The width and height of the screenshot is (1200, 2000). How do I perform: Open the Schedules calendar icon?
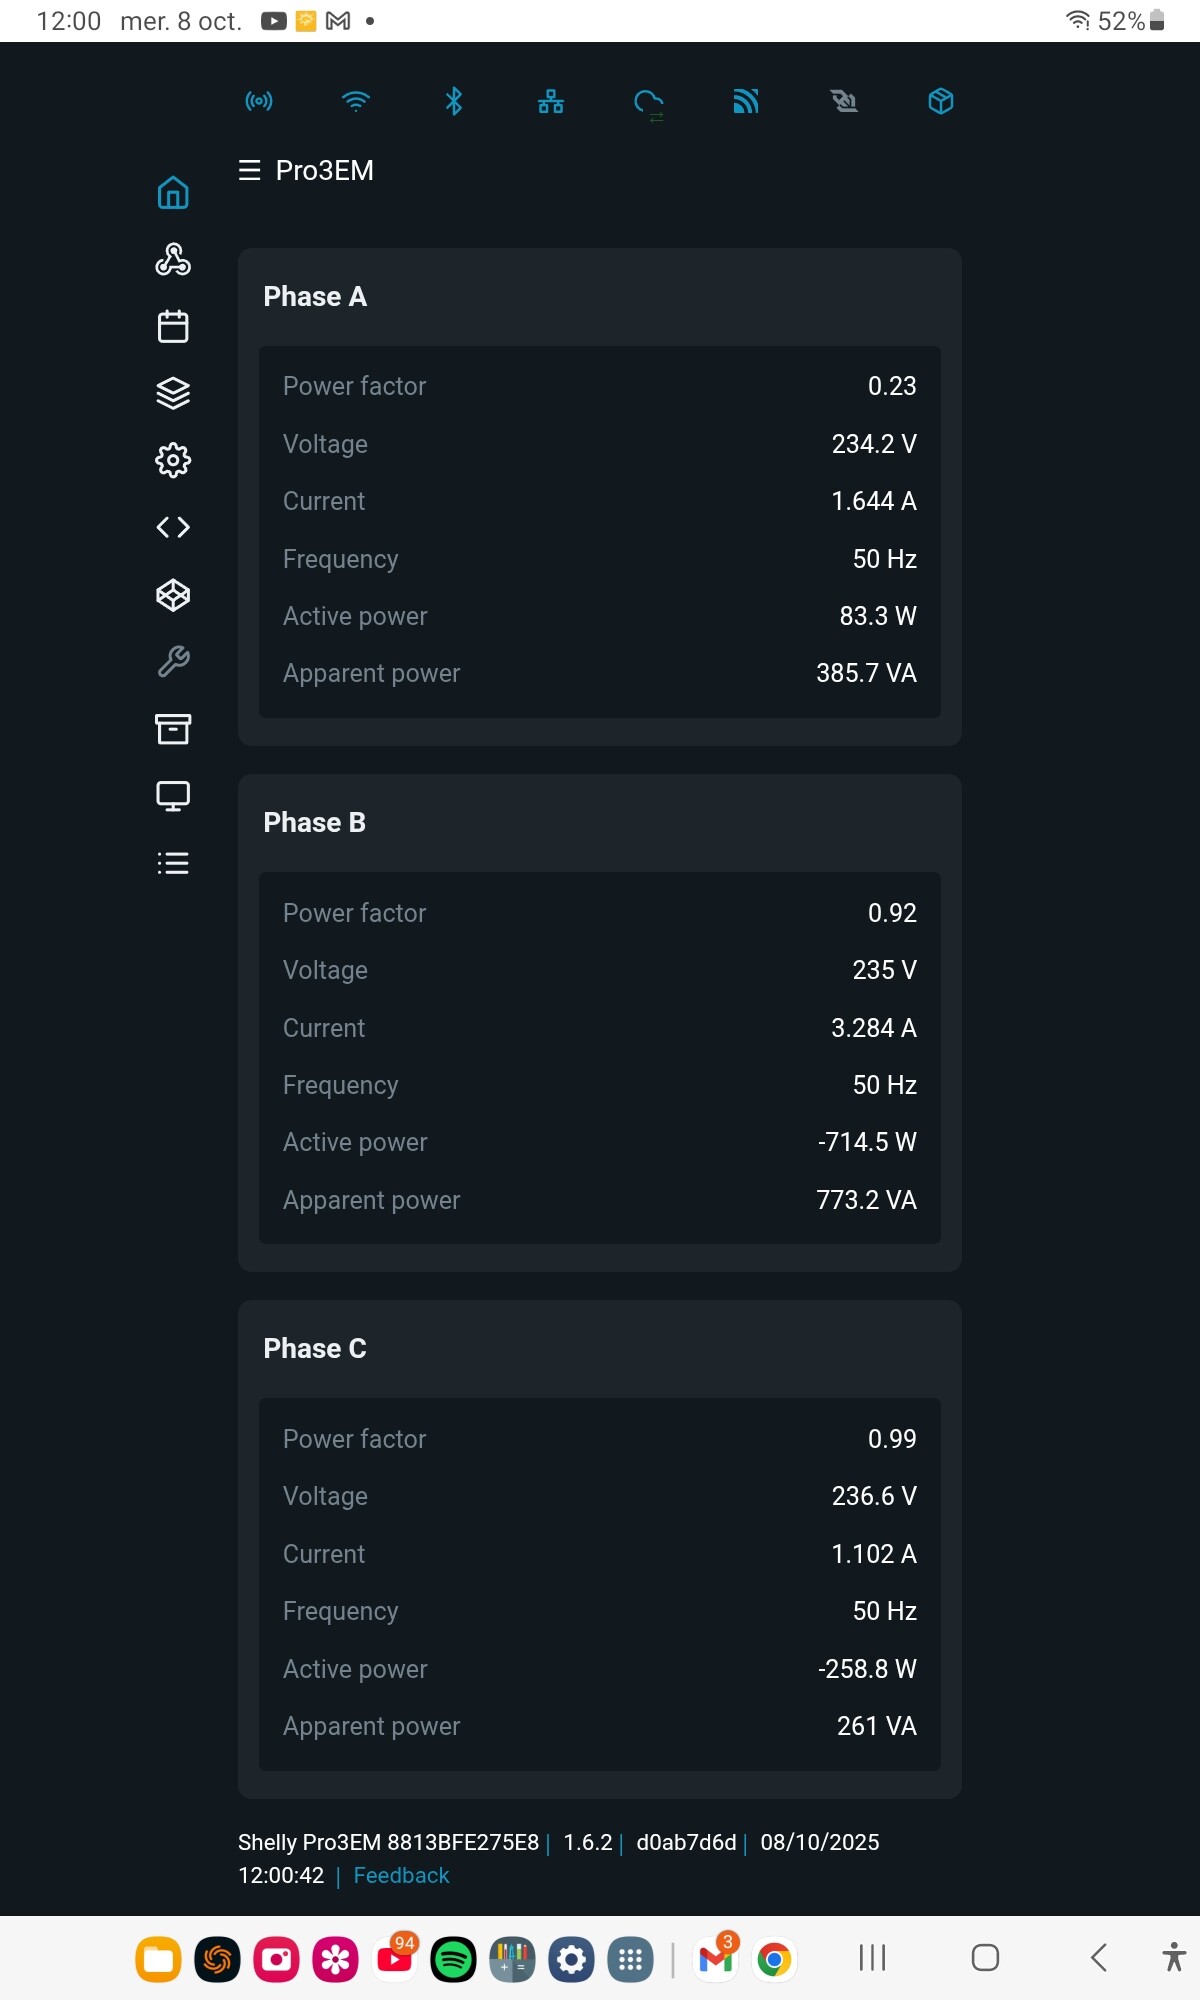pyautogui.click(x=173, y=326)
